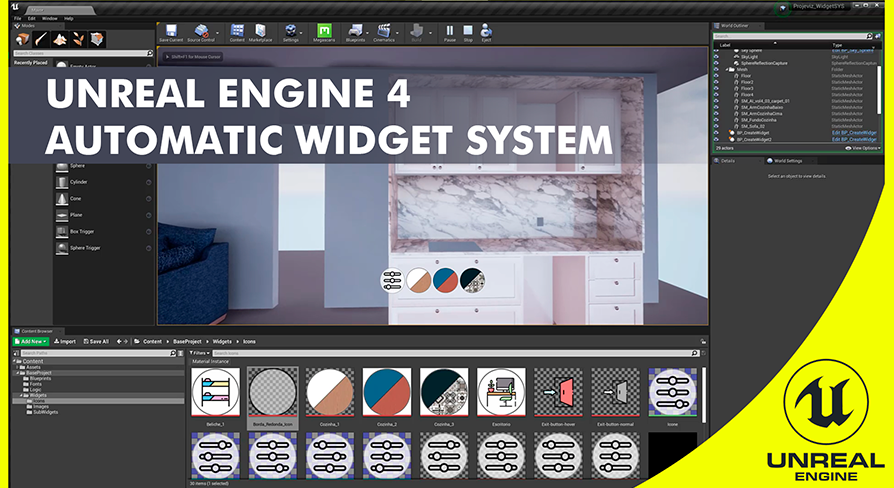Select the Landscape mode icon

(60, 39)
